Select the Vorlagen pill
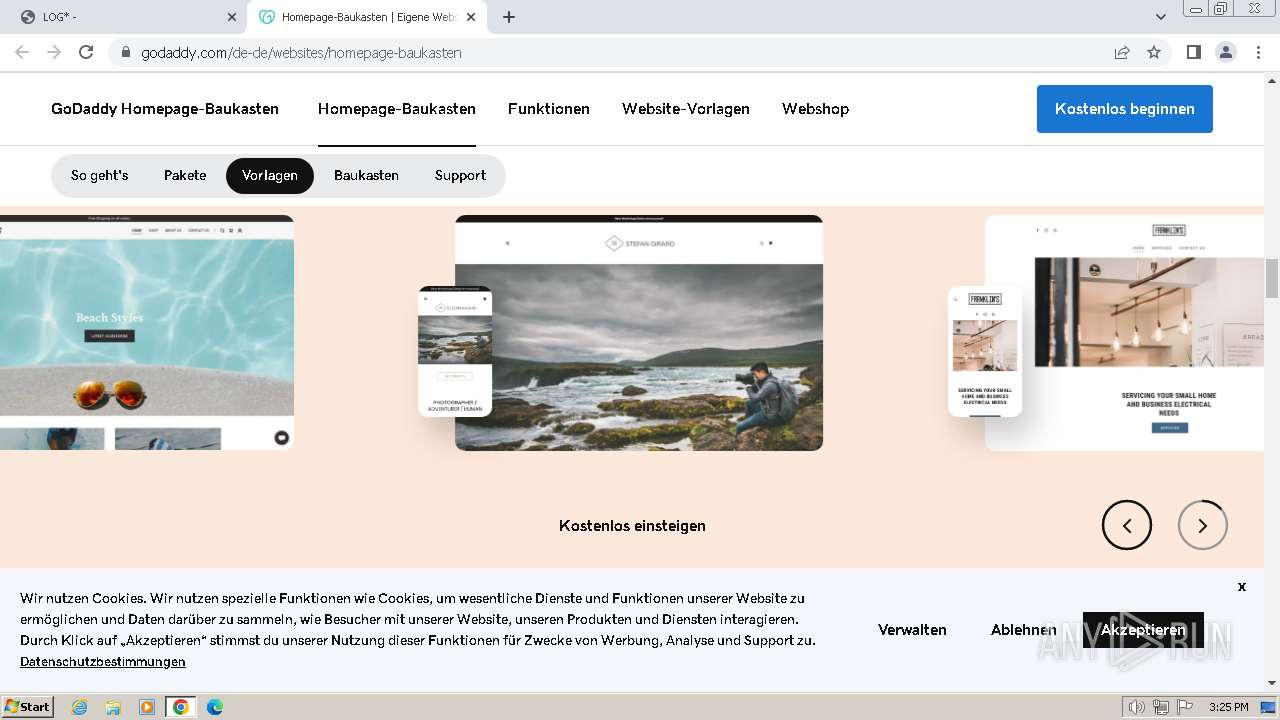Image resolution: width=1280 pixels, height=720 pixels. 270,175
